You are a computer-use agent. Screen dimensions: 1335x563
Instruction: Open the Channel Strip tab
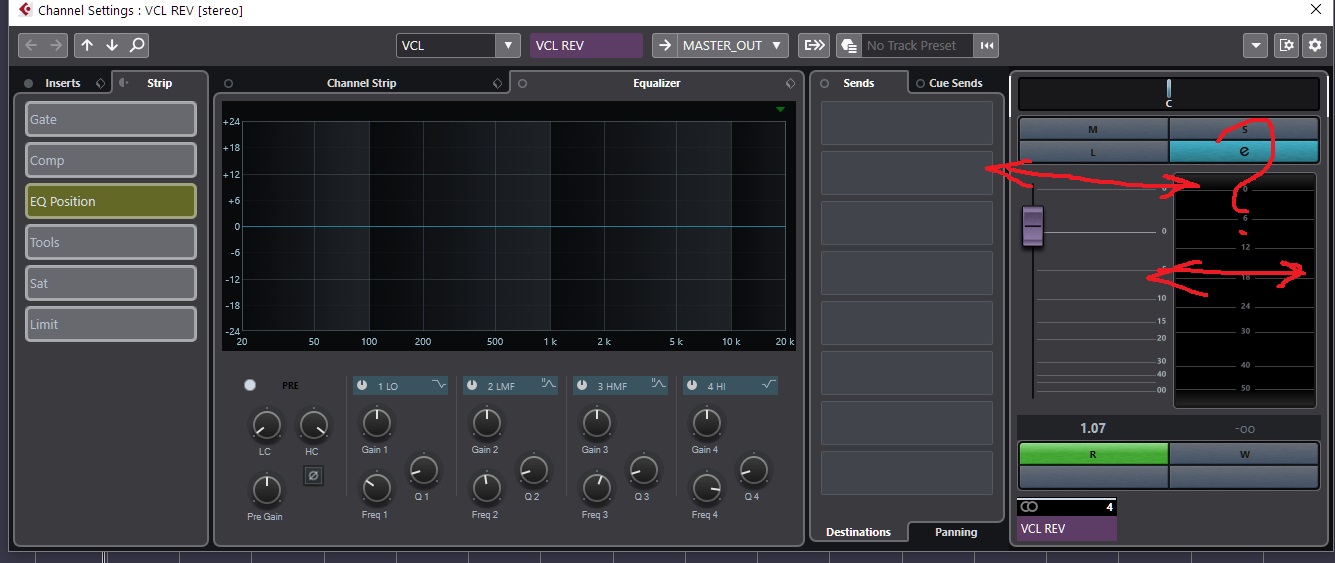tap(361, 83)
